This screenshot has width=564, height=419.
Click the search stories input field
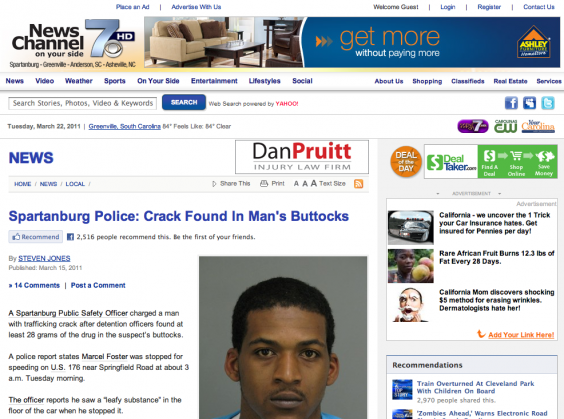[x=83, y=104]
